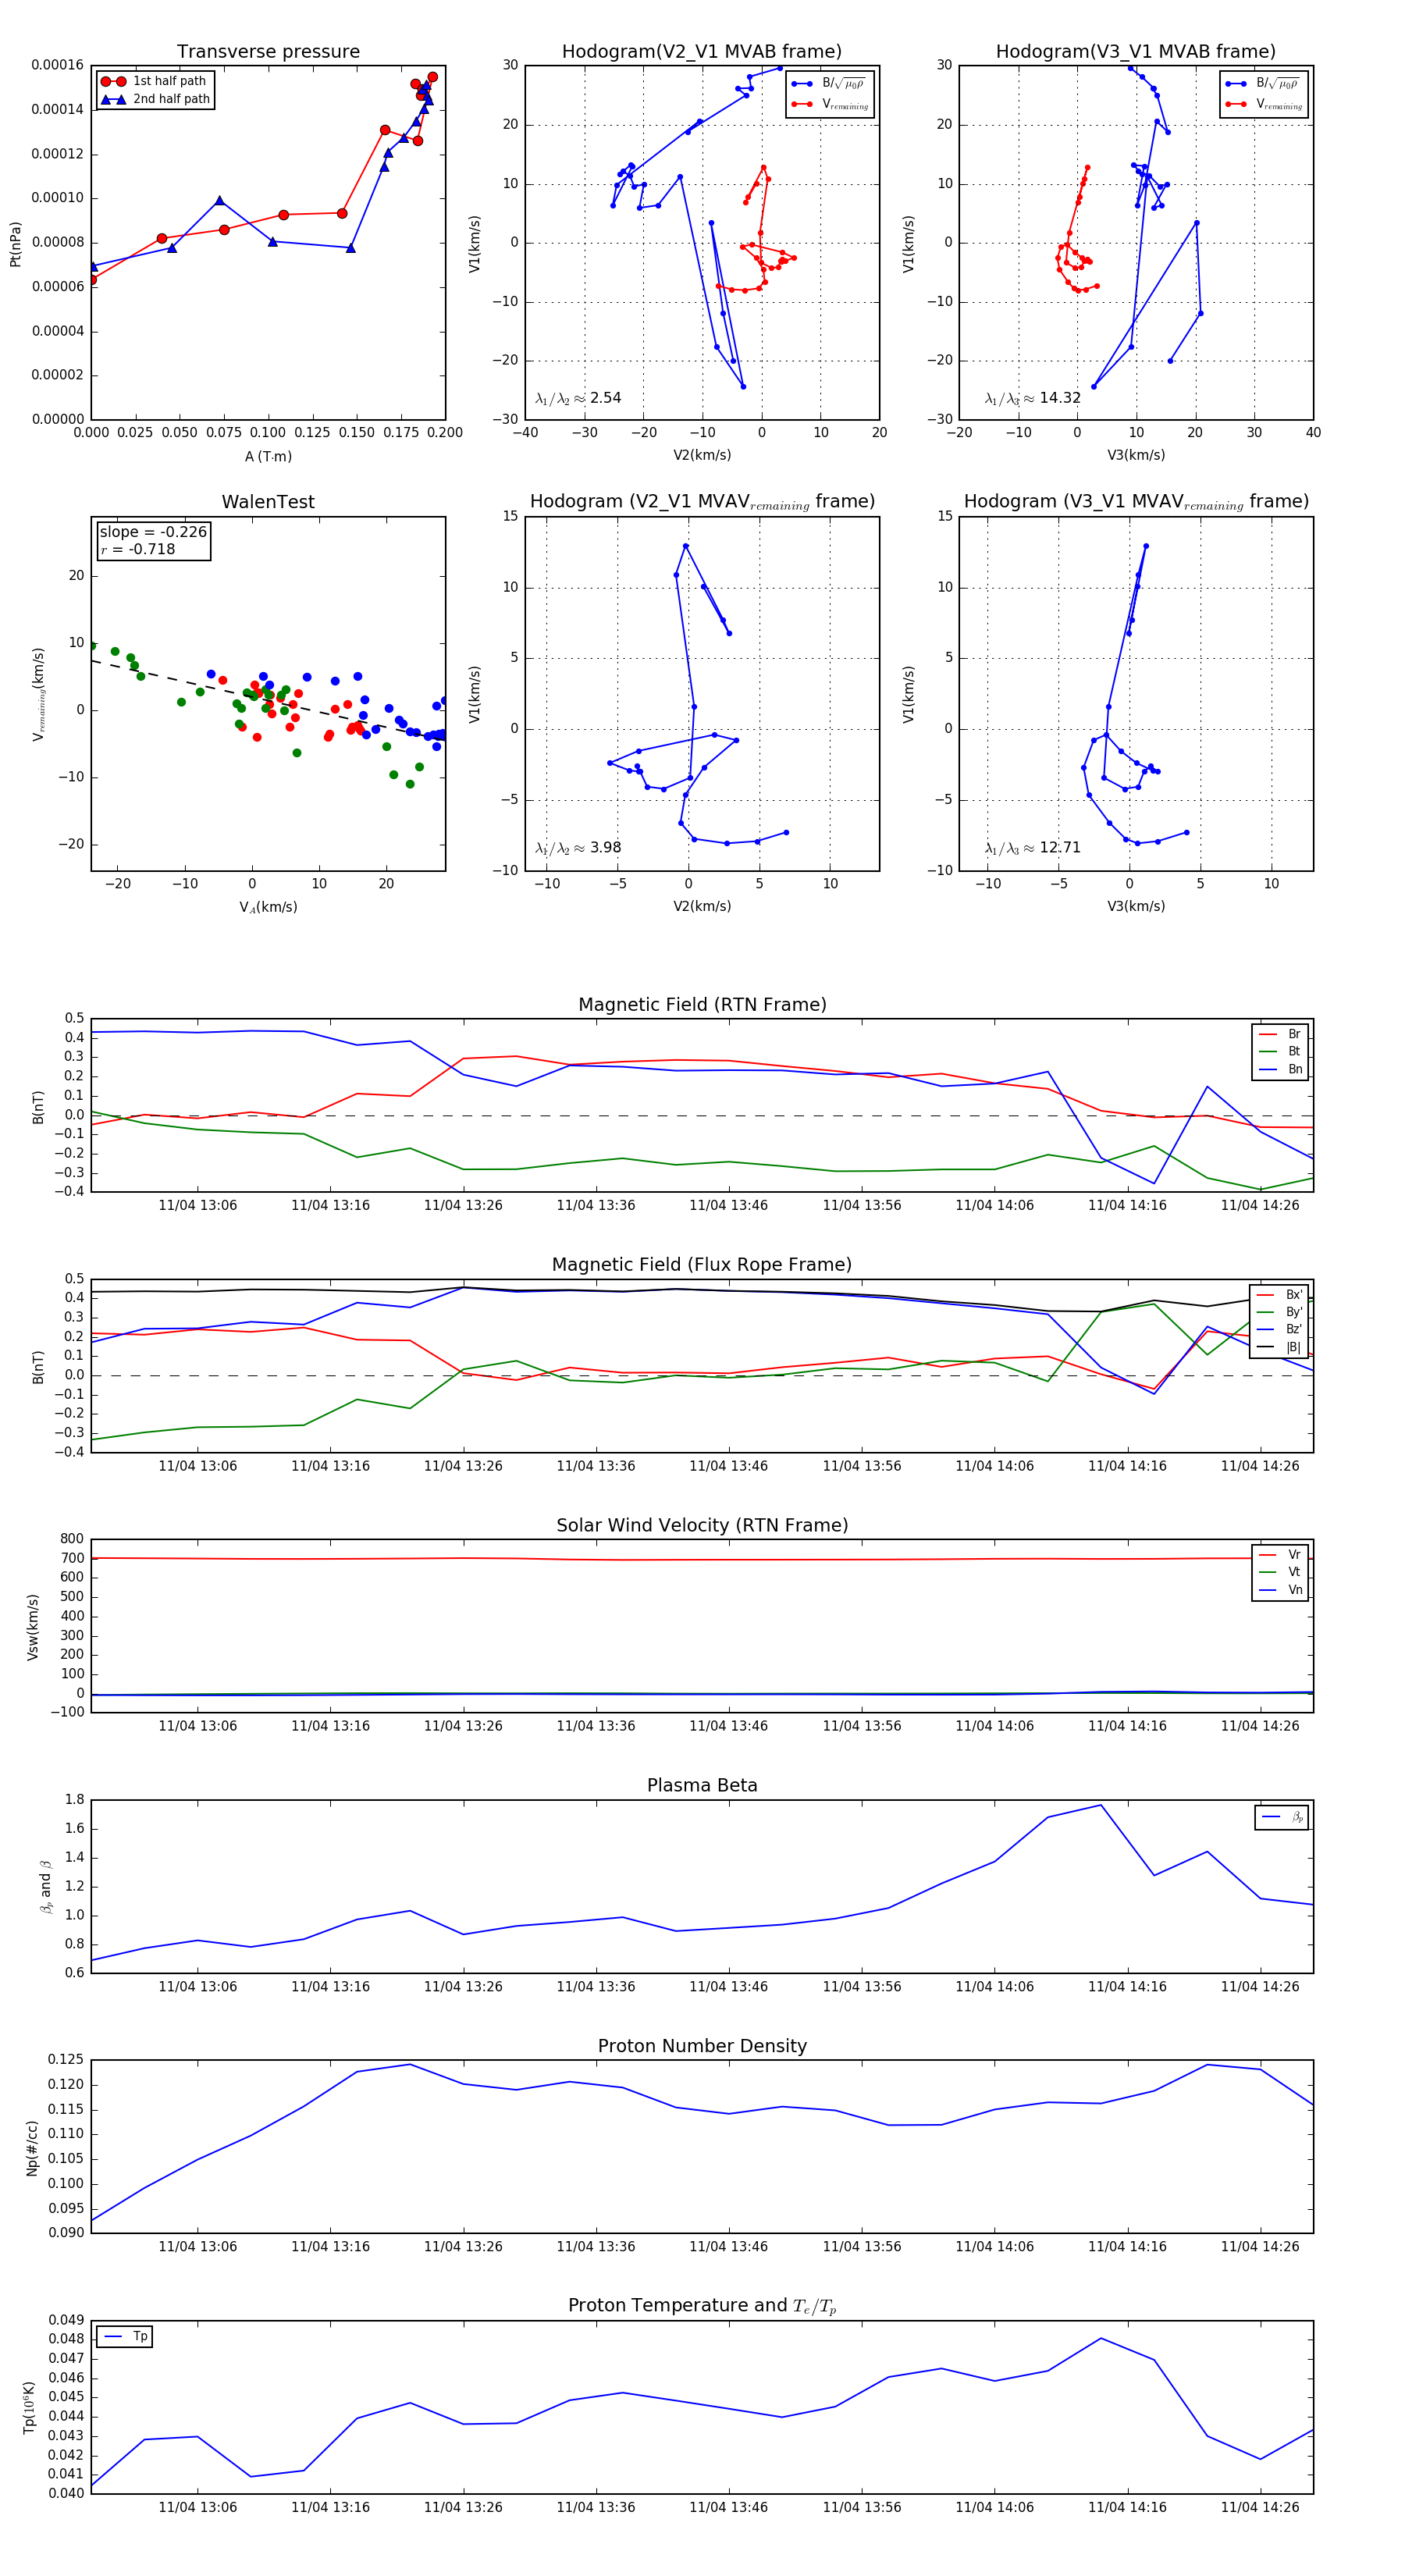Click '11/04 13:06' tick under Plasma Beta

pyautogui.click(x=198, y=1987)
